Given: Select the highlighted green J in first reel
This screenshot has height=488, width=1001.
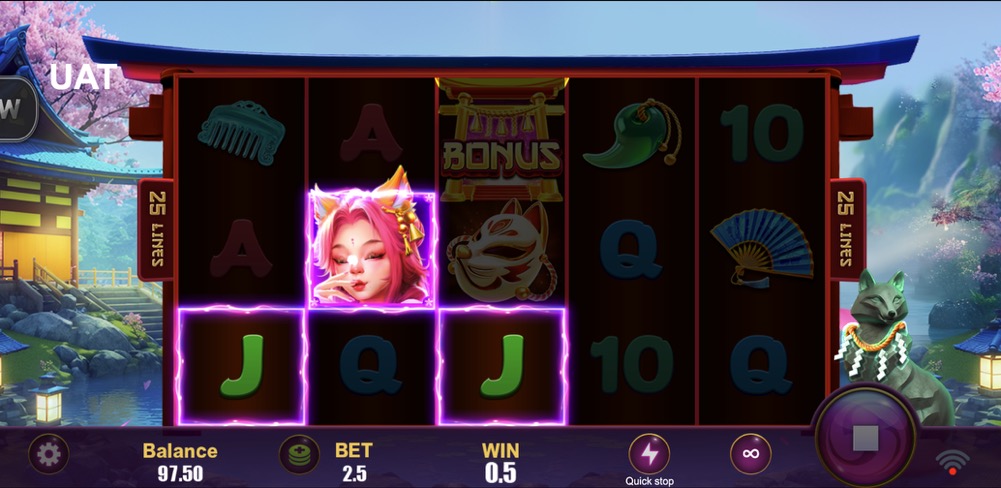Looking at the screenshot, I should (241, 366).
